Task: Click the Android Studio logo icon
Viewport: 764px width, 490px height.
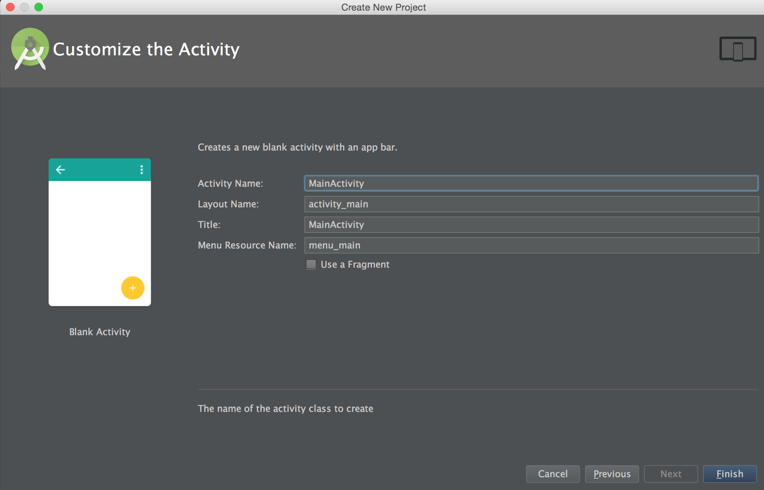Action: [x=30, y=49]
